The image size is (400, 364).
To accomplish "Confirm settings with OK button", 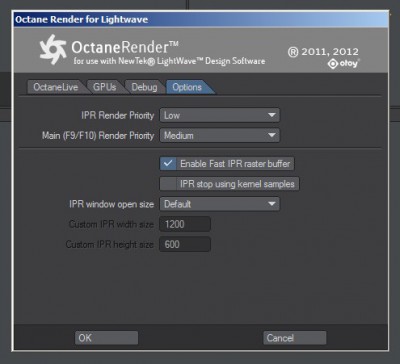I will [106, 338].
